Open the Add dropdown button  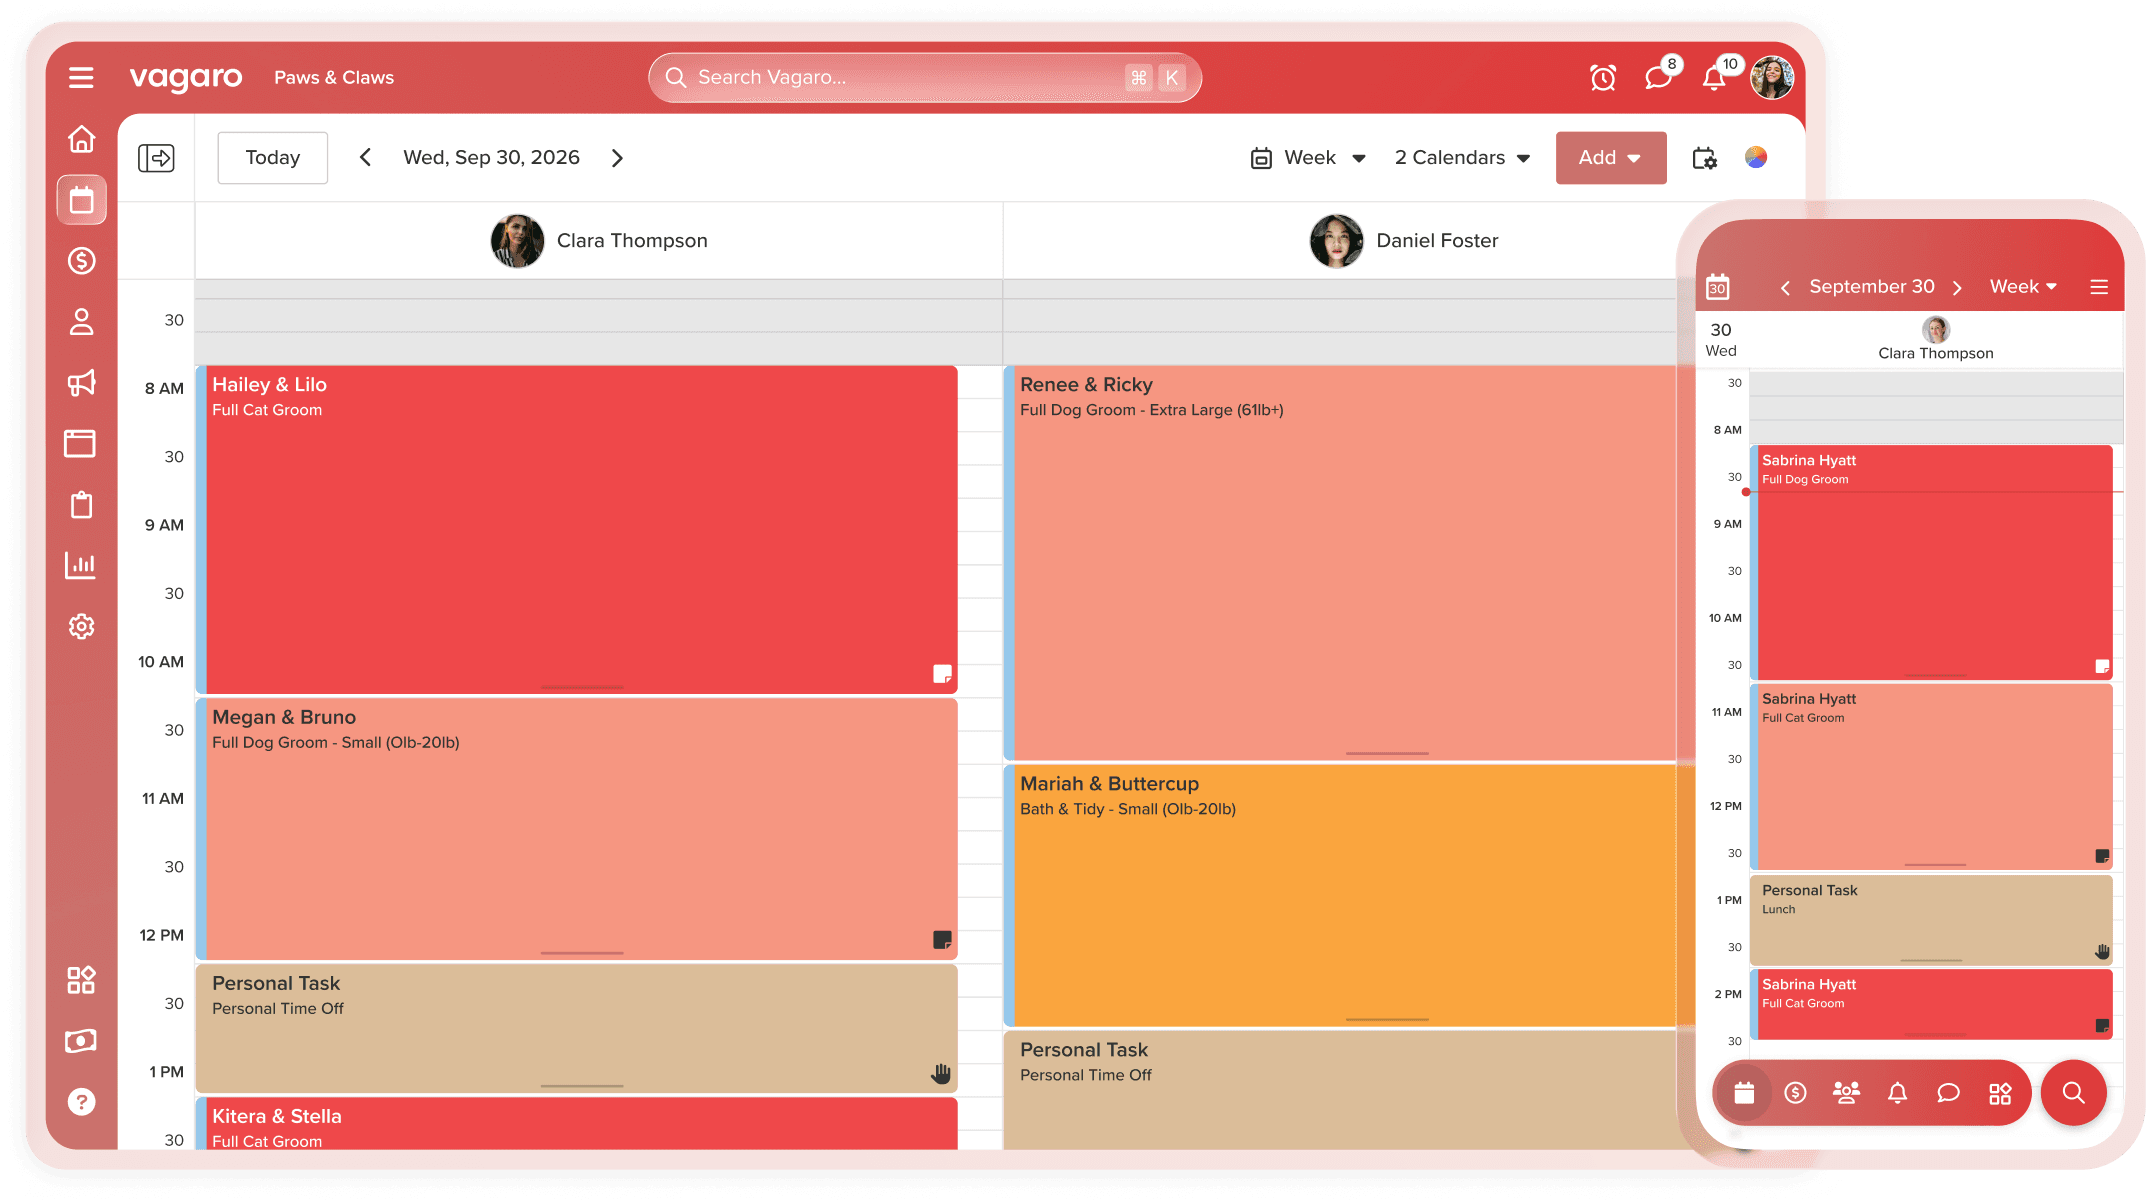point(1610,158)
